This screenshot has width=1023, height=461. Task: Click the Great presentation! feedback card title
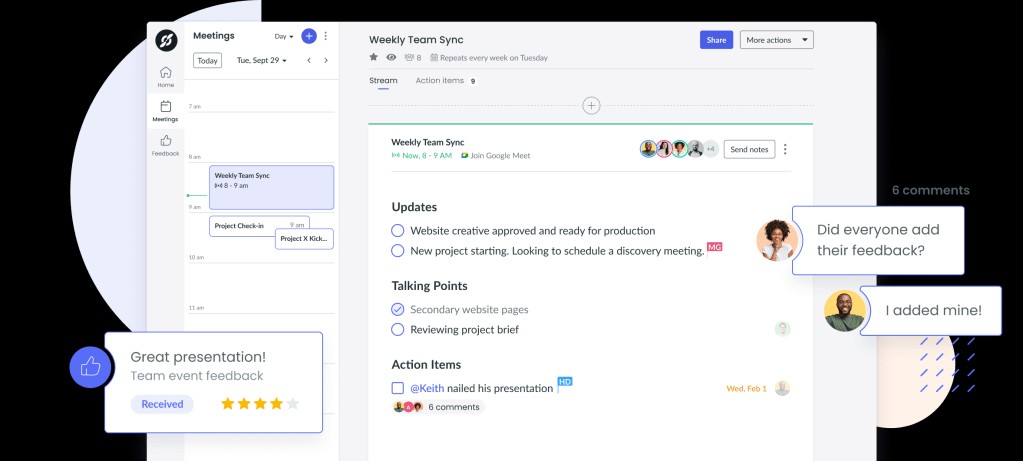pos(198,357)
